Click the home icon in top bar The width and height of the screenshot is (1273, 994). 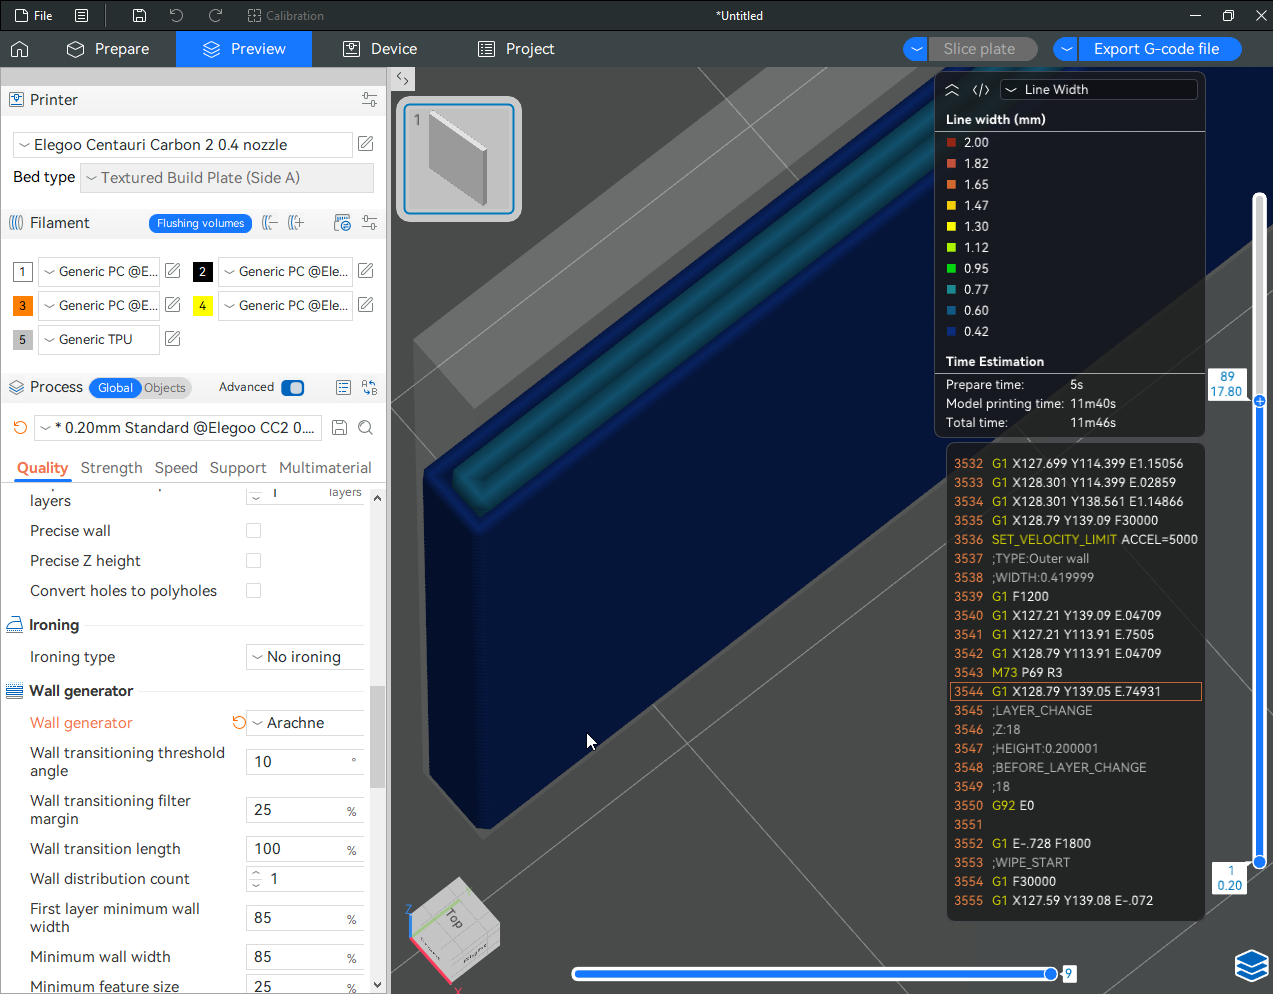20,49
